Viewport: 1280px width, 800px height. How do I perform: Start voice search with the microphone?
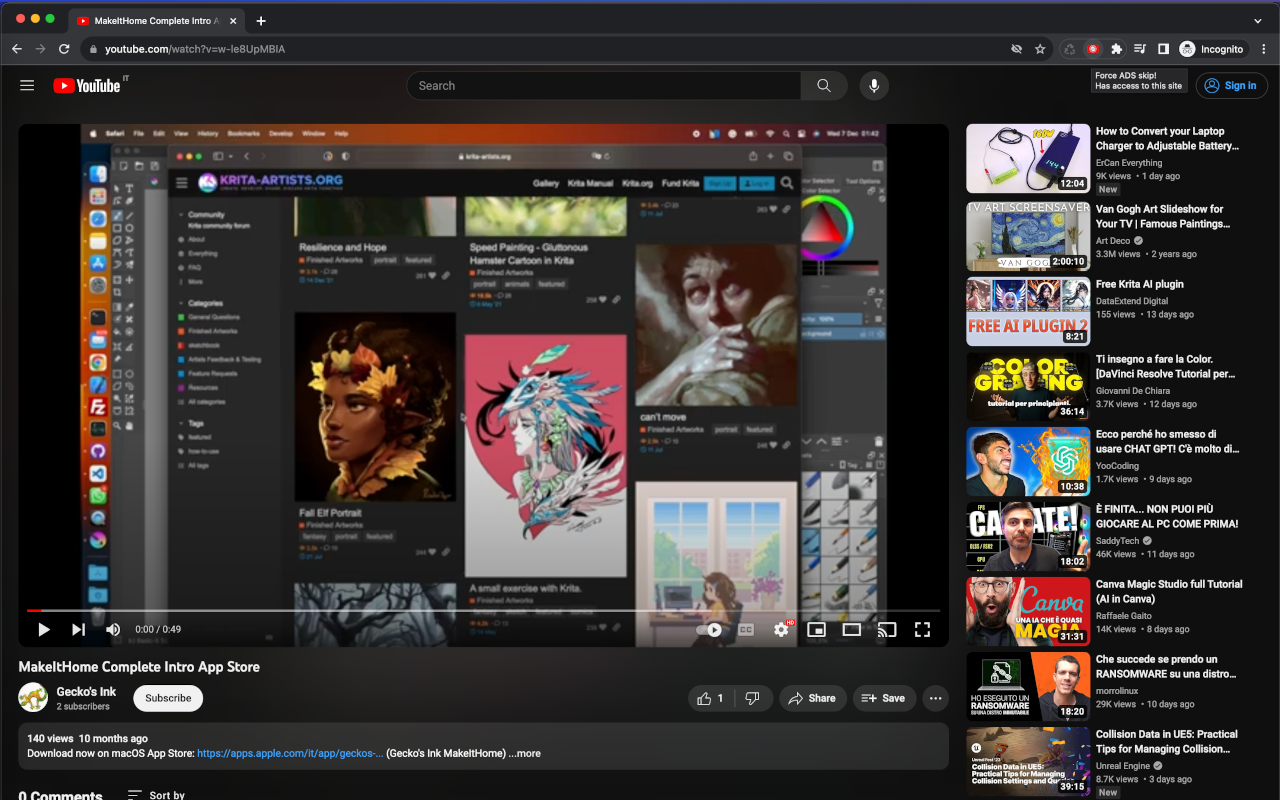click(x=874, y=86)
